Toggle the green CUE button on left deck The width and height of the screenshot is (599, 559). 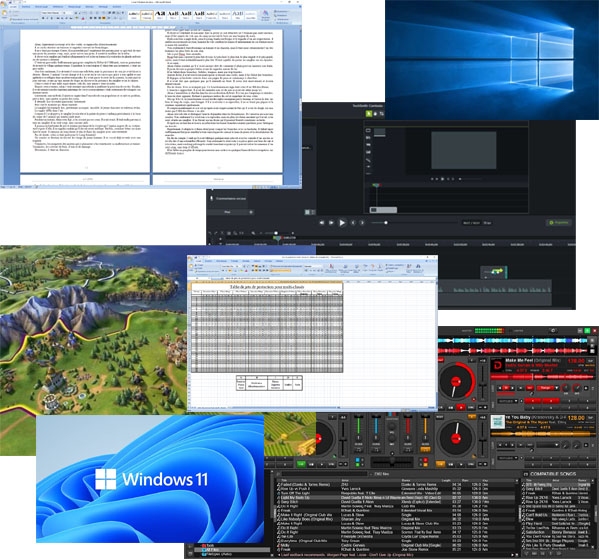301,464
